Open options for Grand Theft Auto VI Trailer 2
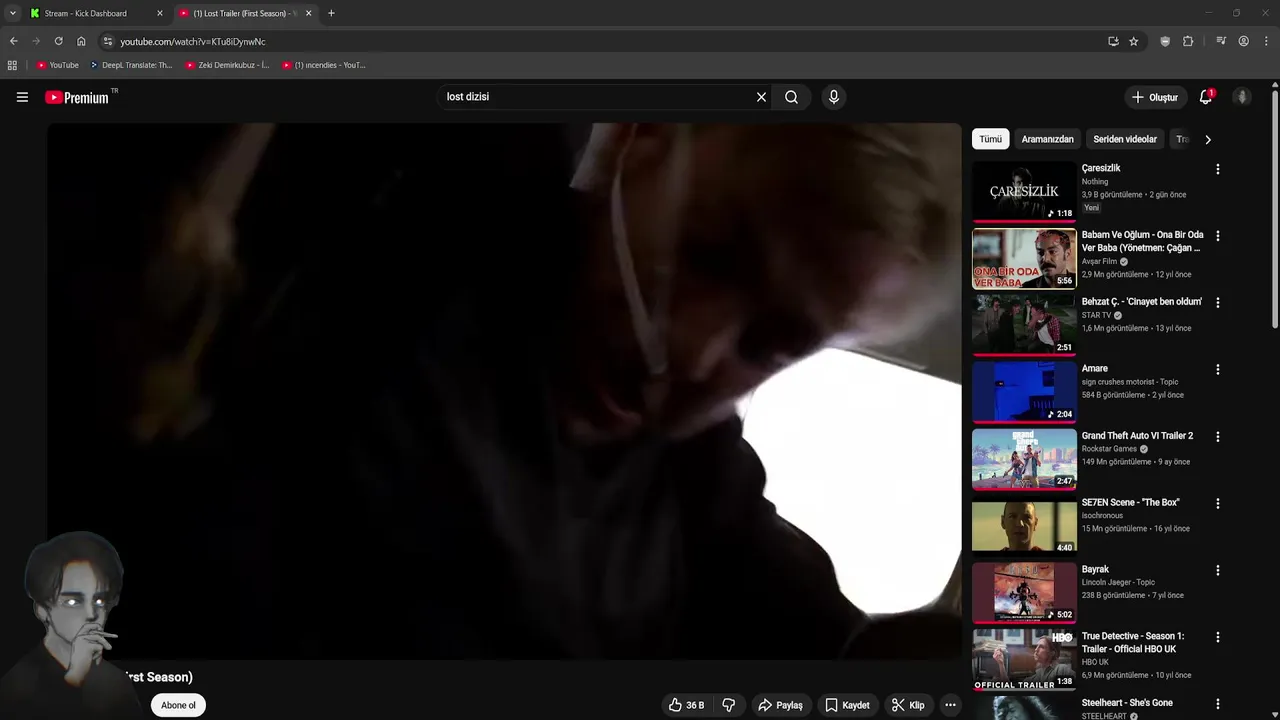Viewport: 1280px width, 720px height. click(1217, 436)
